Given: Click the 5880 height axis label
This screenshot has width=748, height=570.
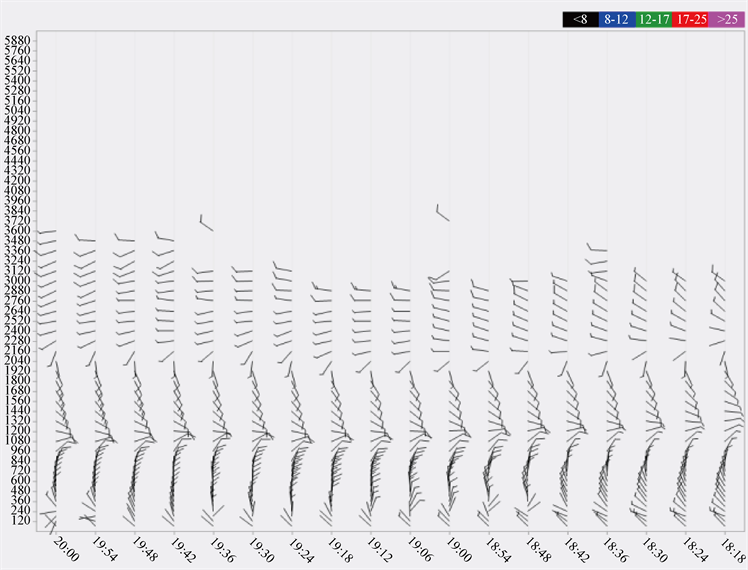Looking at the screenshot, I should pyautogui.click(x=19, y=40).
